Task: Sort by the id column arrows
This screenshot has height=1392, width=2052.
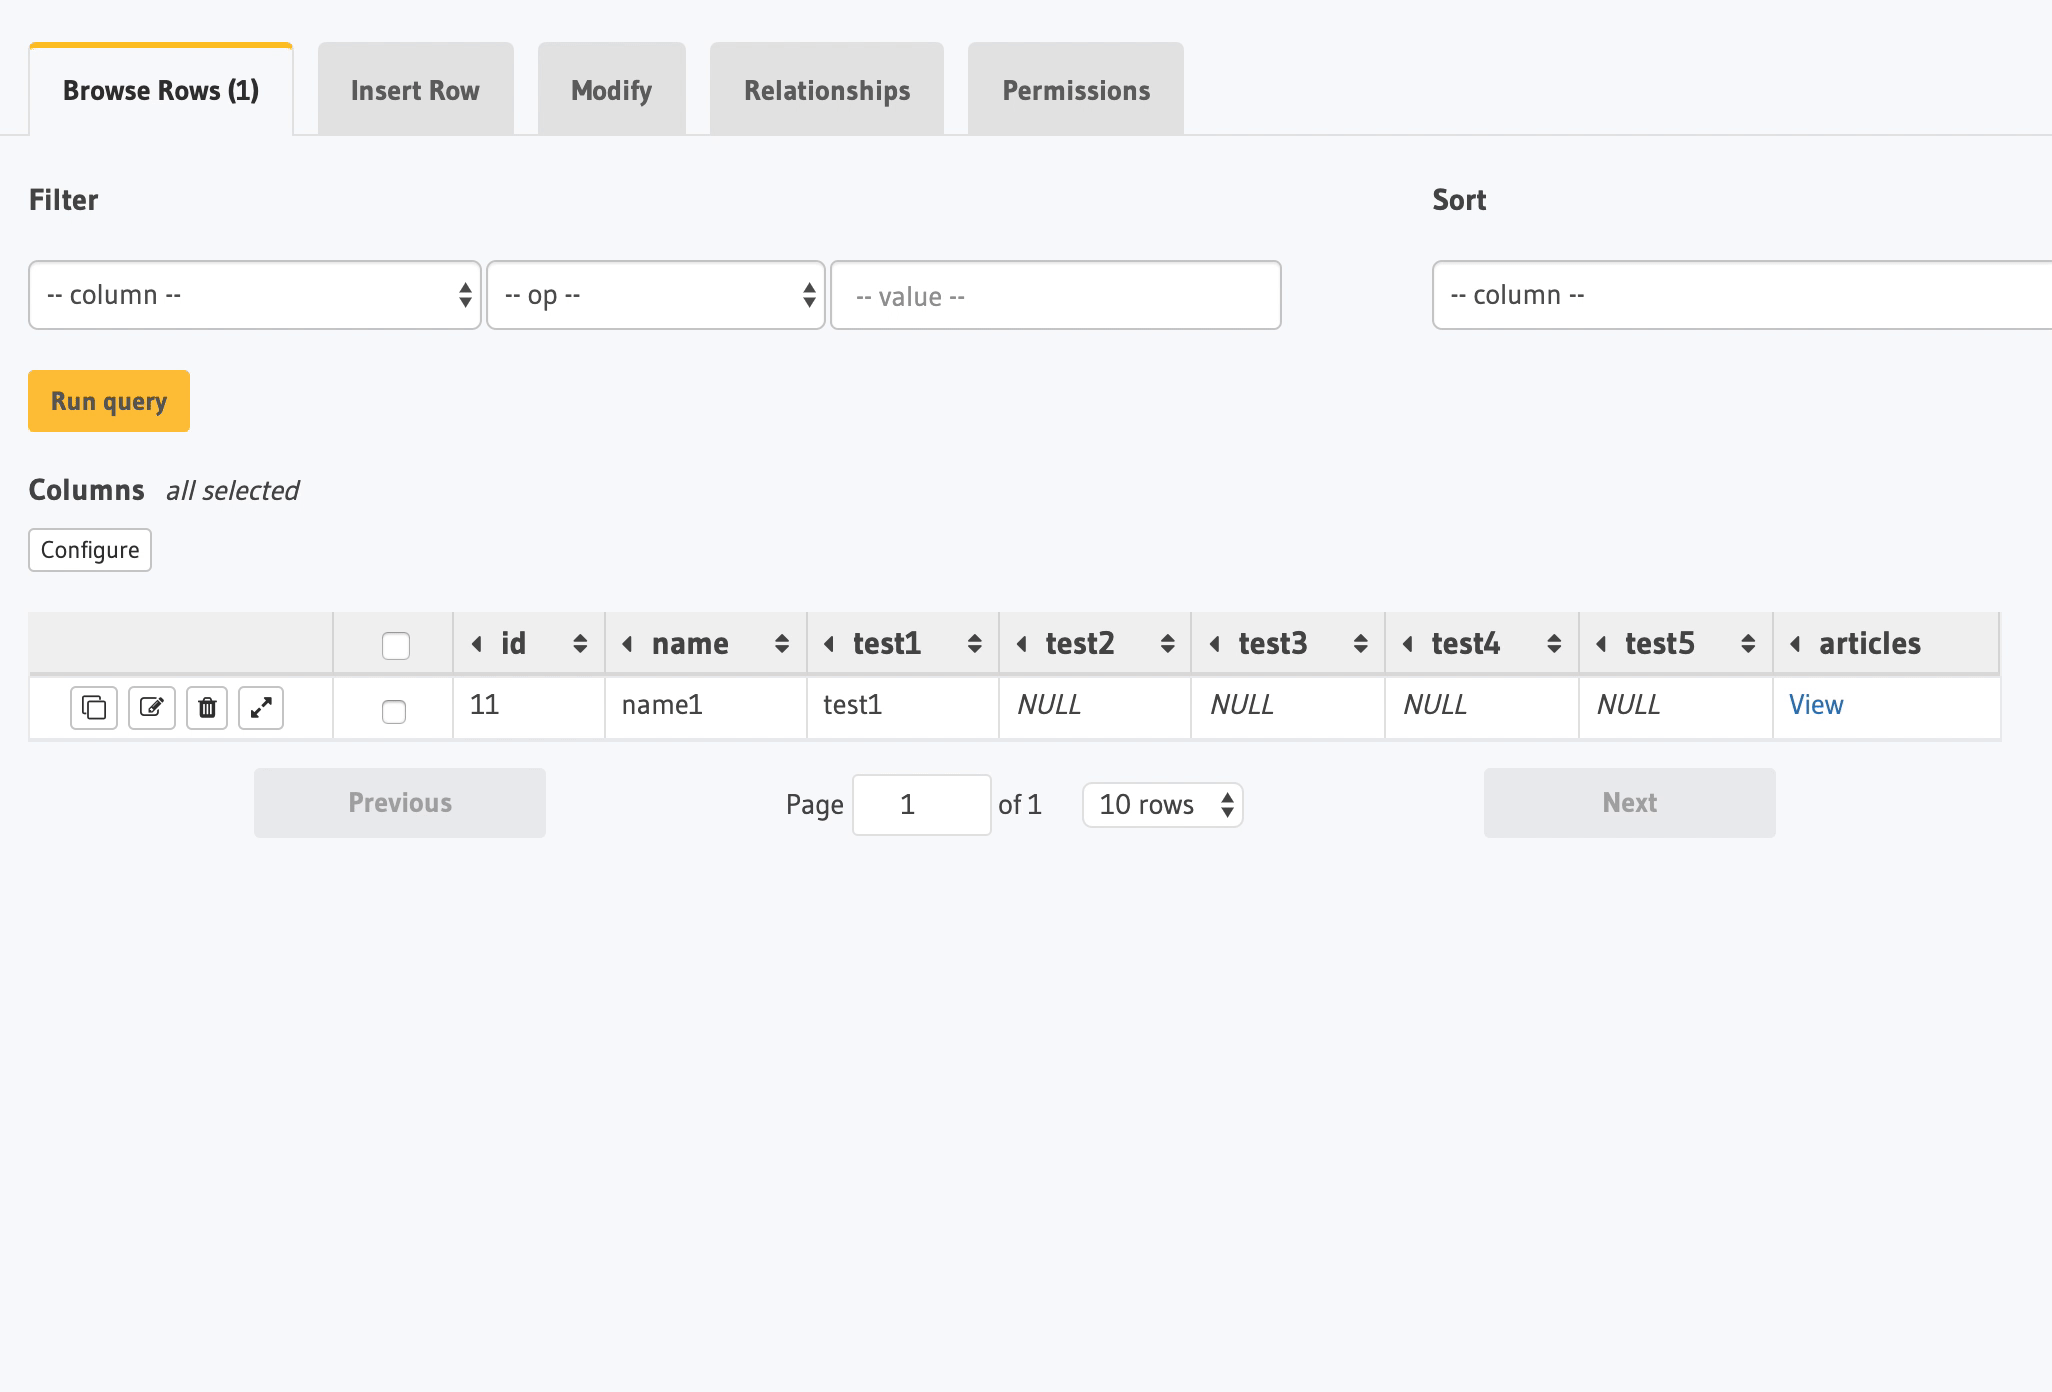Action: coord(580,644)
